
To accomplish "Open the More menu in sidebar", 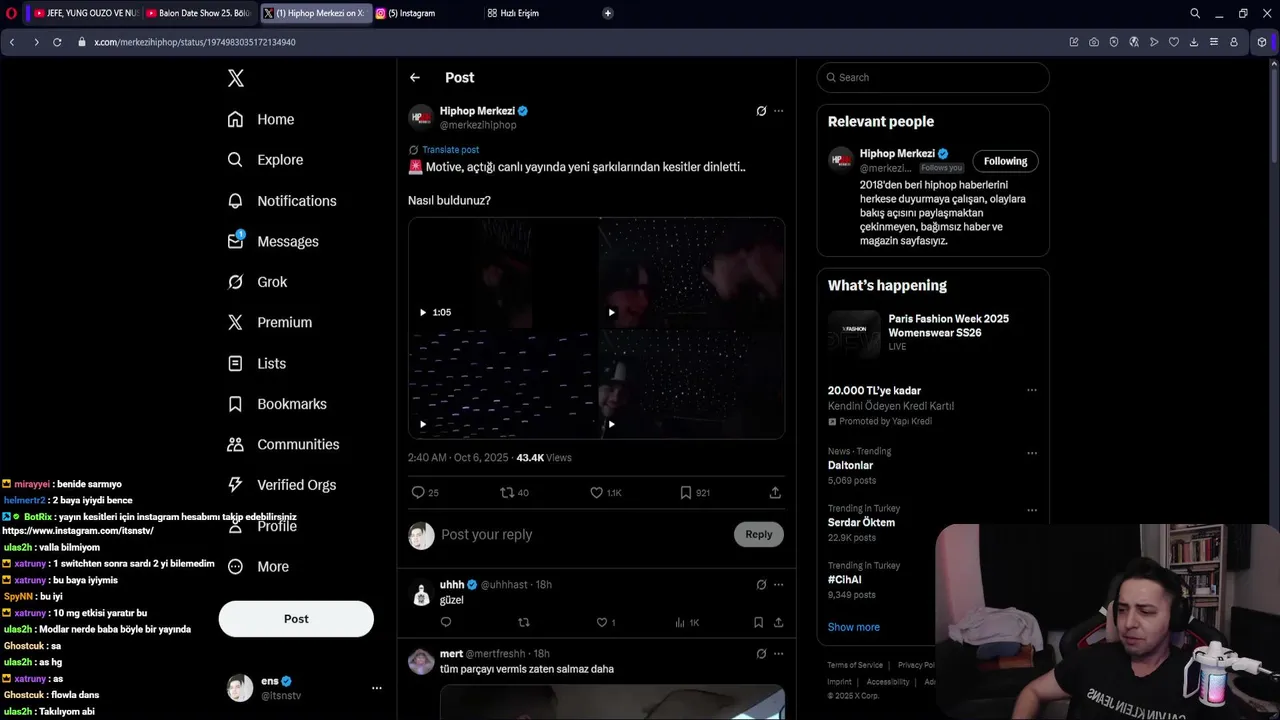I will [x=258, y=566].
